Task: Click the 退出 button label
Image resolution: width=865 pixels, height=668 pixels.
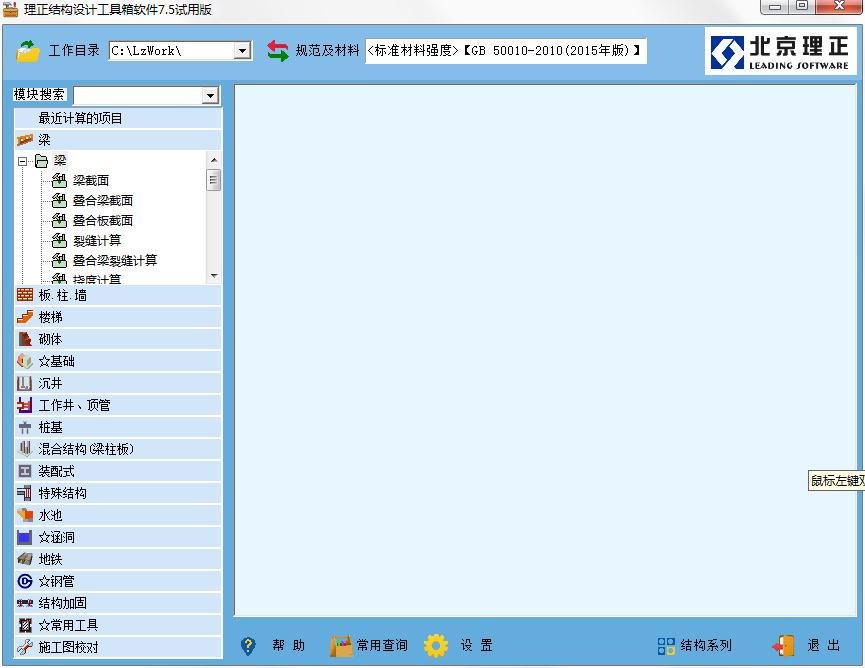Action: coord(824,645)
